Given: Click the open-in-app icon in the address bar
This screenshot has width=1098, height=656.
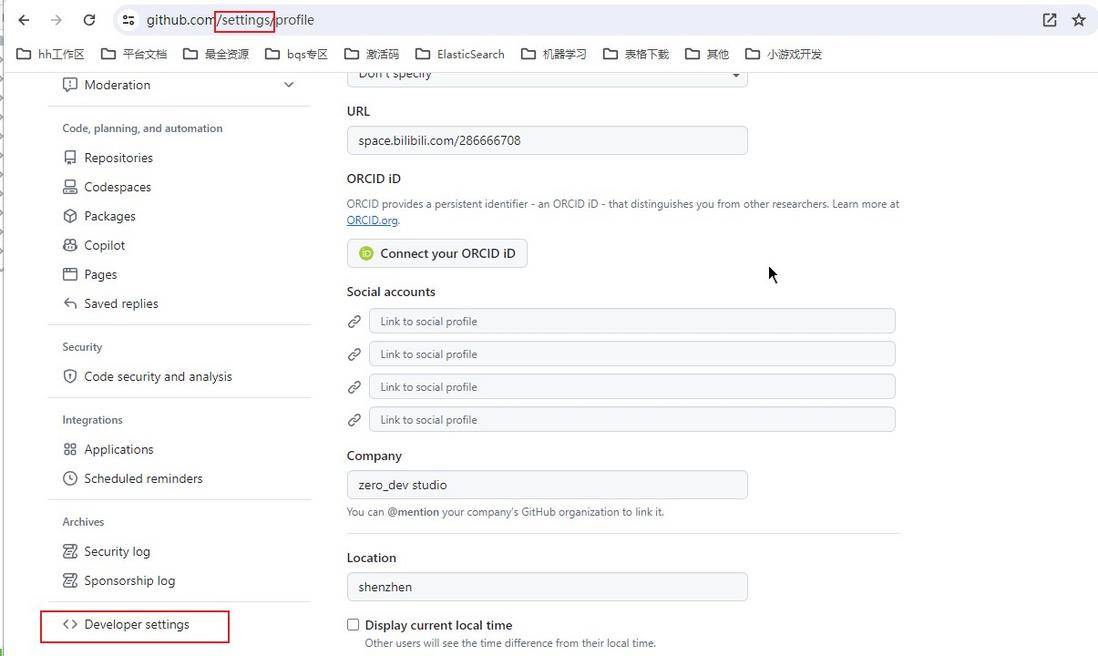Looking at the screenshot, I should 1049,20.
